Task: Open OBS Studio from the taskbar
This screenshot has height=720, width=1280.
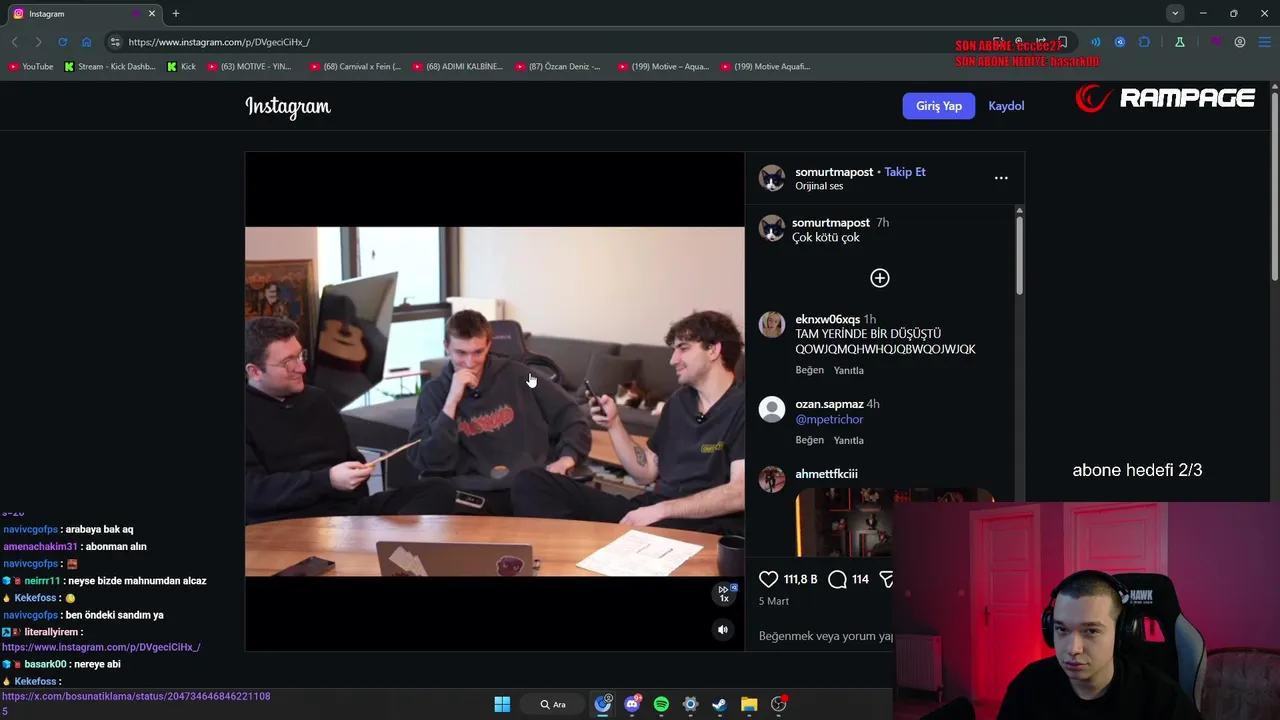Action: click(778, 704)
